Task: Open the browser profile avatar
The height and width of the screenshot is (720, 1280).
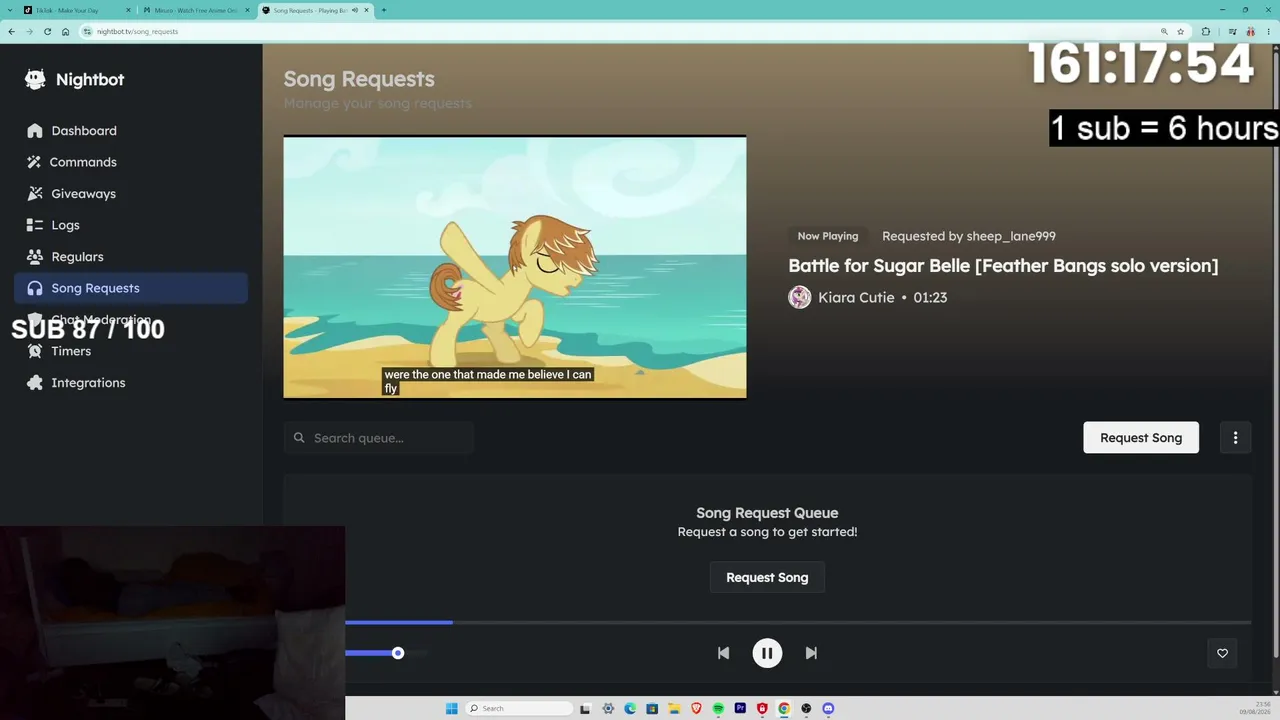Action: pyautogui.click(x=1250, y=31)
